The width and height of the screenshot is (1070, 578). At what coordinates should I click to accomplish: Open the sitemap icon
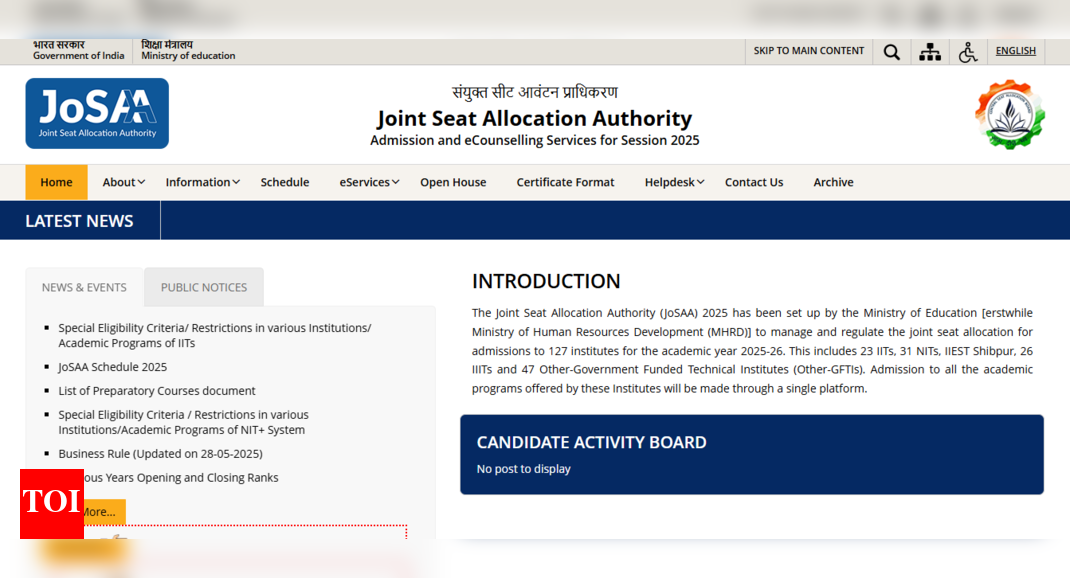click(x=930, y=52)
